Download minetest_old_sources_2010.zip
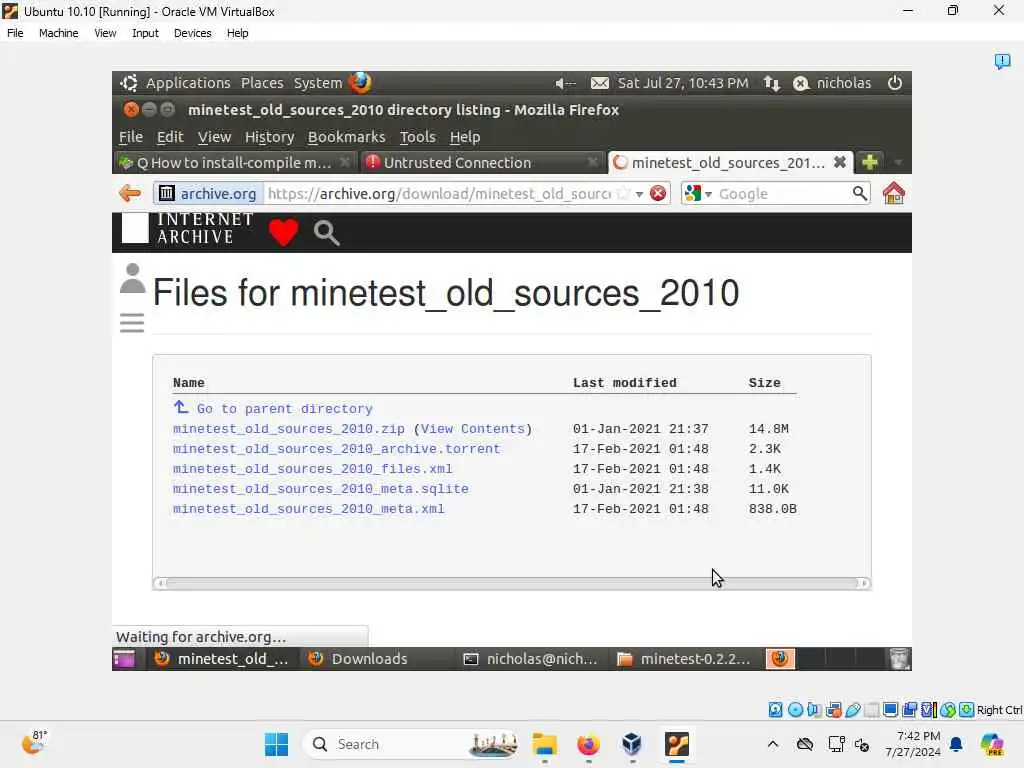Screen dimensions: 1024x768 (x=289, y=429)
